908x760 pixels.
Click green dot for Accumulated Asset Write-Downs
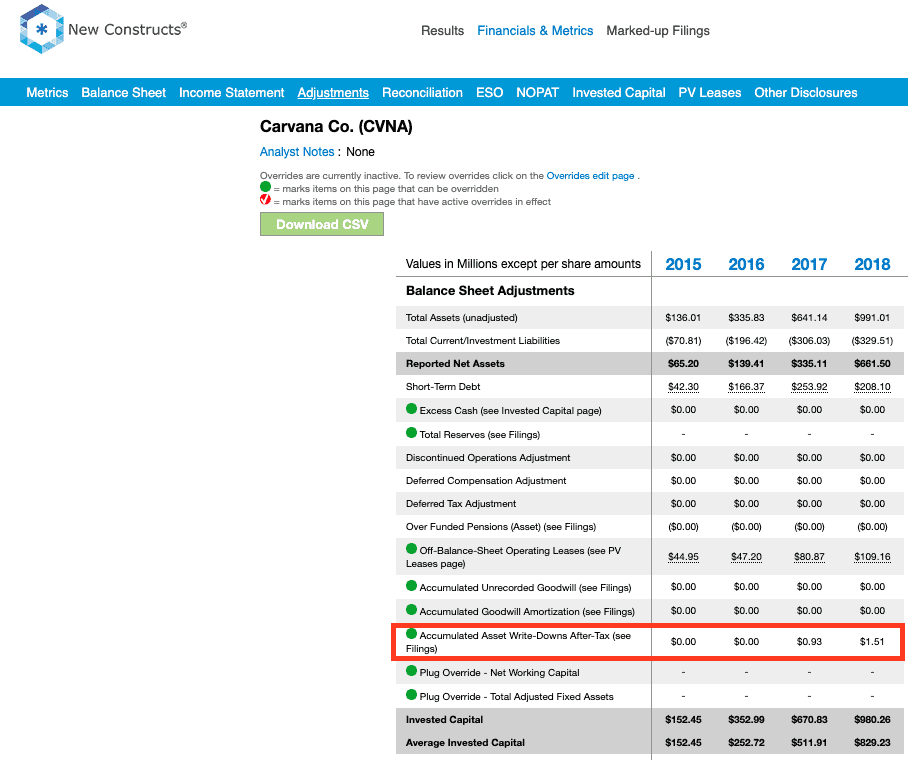(x=412, y=634)
